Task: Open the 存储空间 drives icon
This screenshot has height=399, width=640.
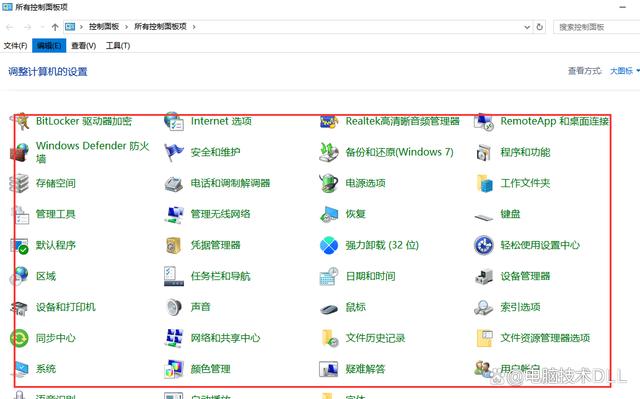Action: [20, 183]
